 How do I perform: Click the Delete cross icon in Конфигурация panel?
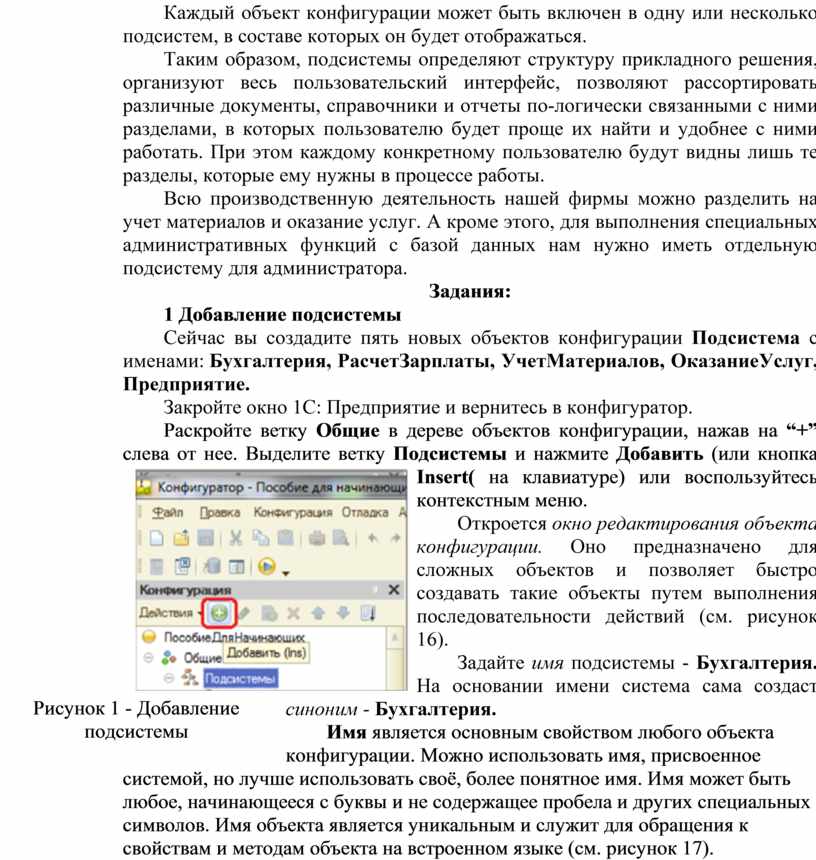click(x=294, y=613)
